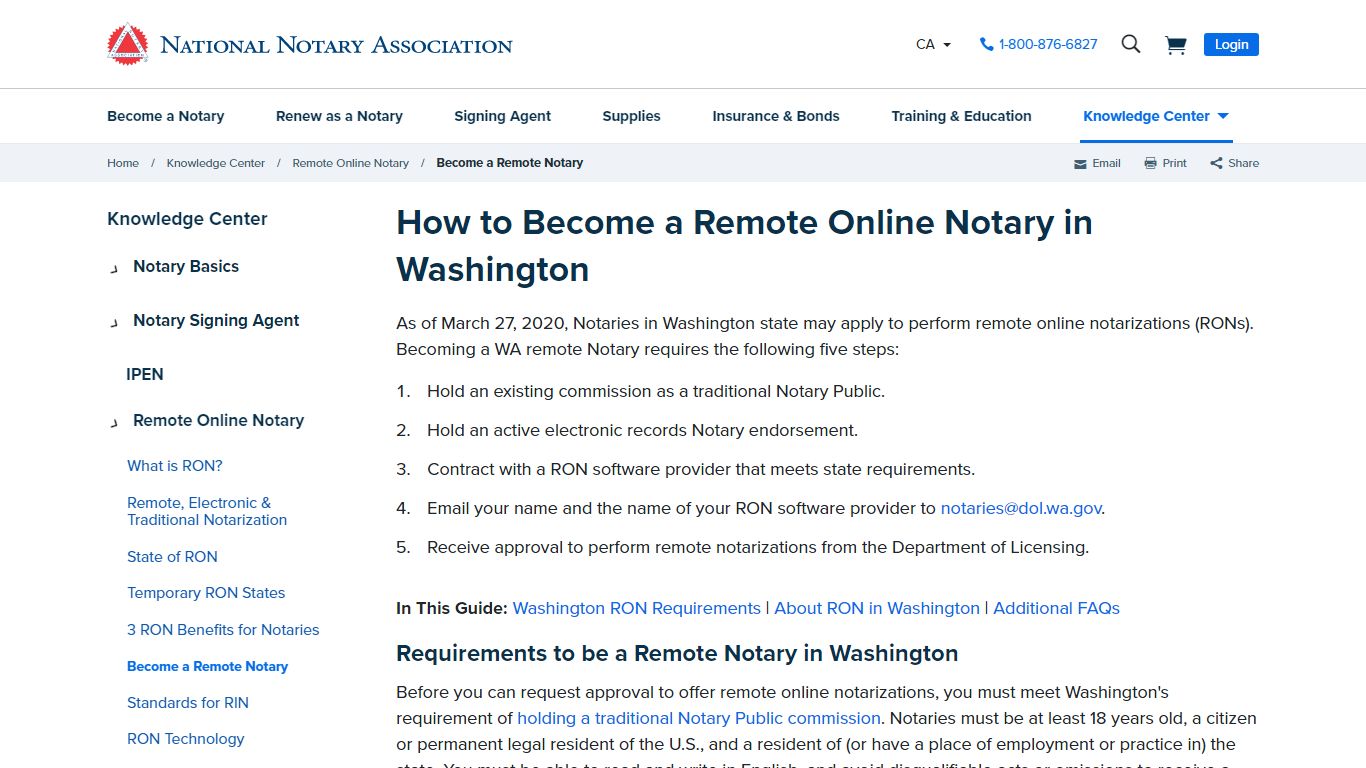Jump to About RON in Washington
Image resolution: width=1366 pixels, height=768 pixels.
pos(877,608)
